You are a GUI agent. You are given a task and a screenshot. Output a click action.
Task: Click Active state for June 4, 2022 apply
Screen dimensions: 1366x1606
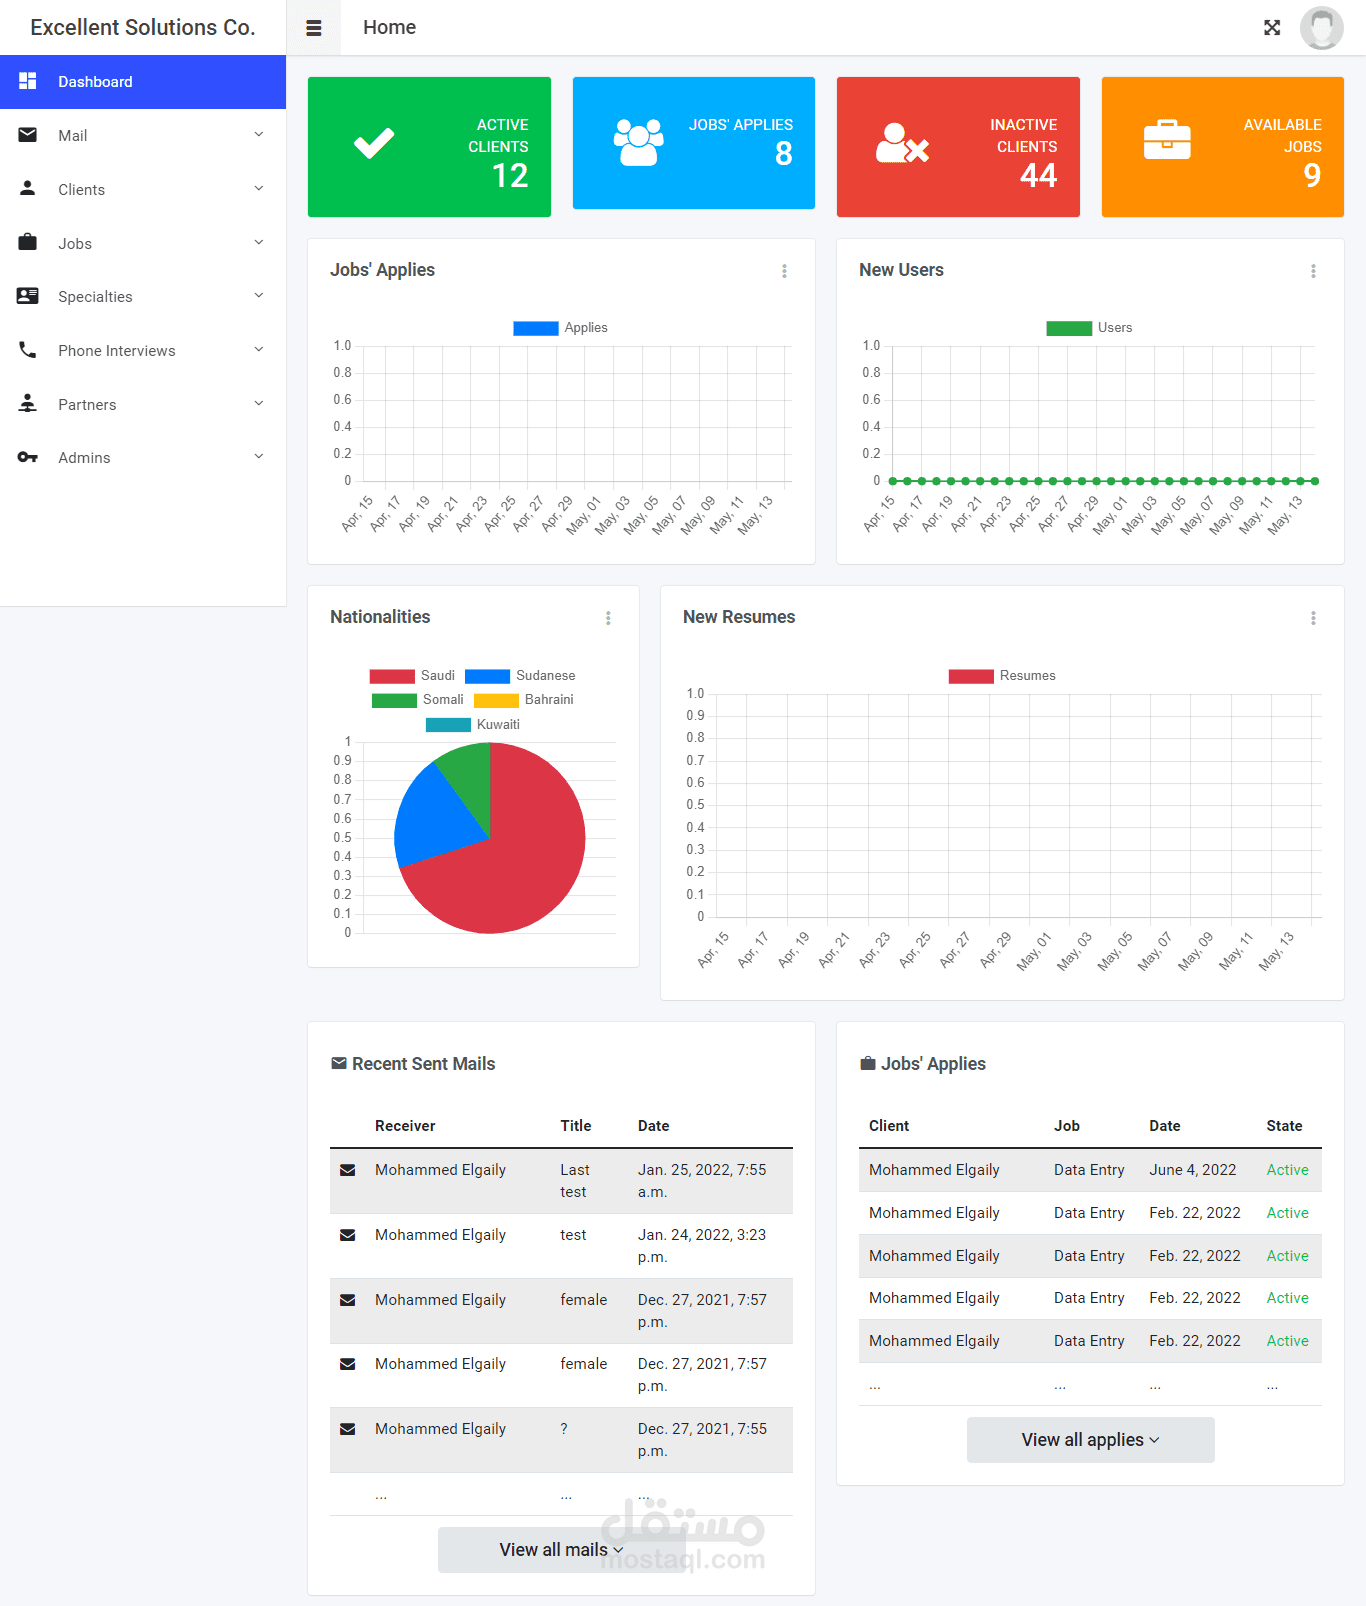pos(1287,1170)
